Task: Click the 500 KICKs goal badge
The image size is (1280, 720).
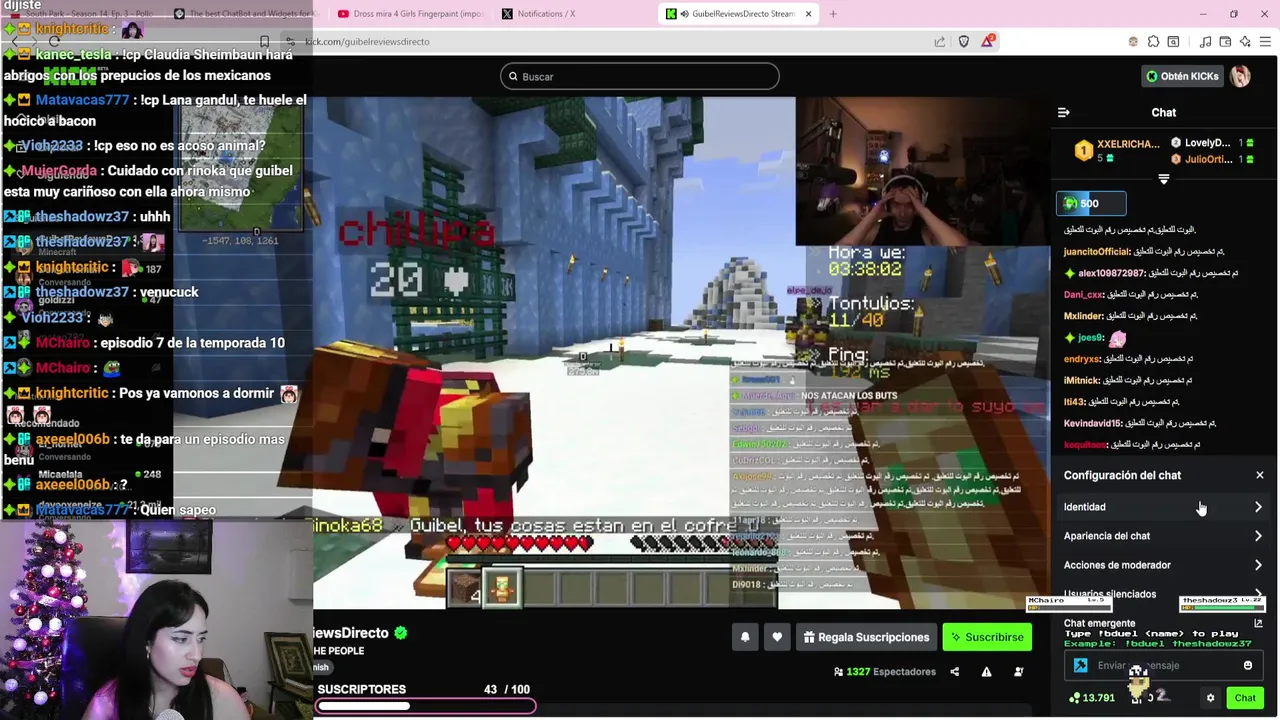Action: click(1091, 204)
